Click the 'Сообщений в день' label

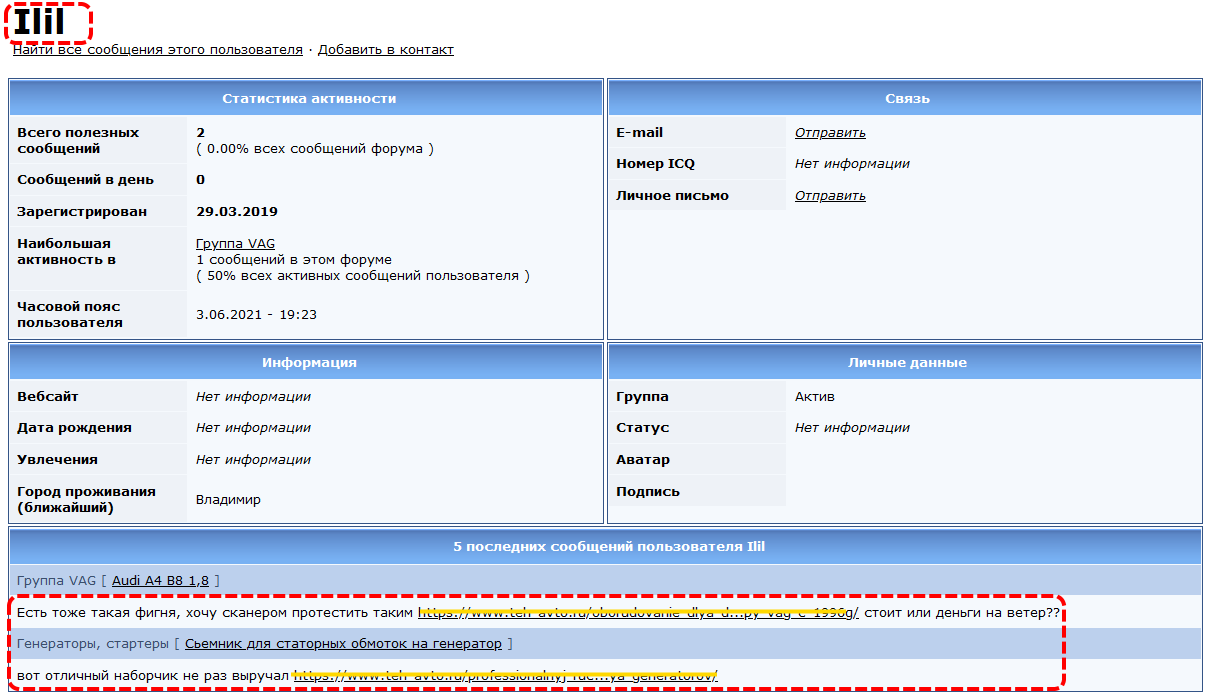pyautogui.click(x=85, y=179)
